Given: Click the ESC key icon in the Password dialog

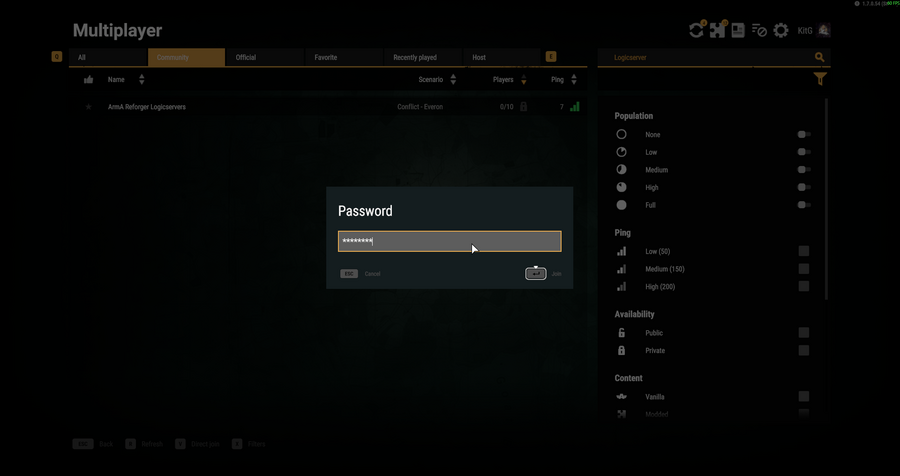Looking at the screenshot, I should 348,274.
